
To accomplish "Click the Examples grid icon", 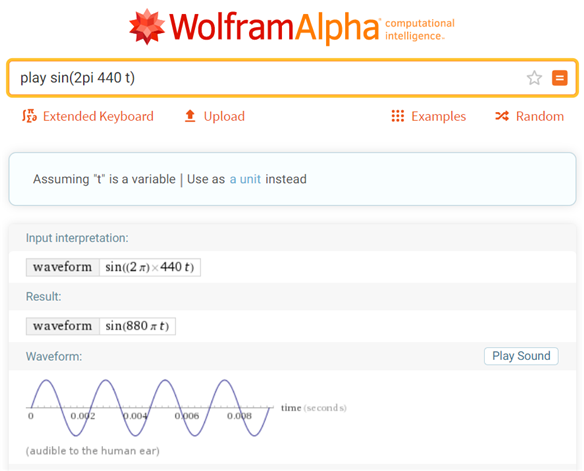I will click(397, 116).
